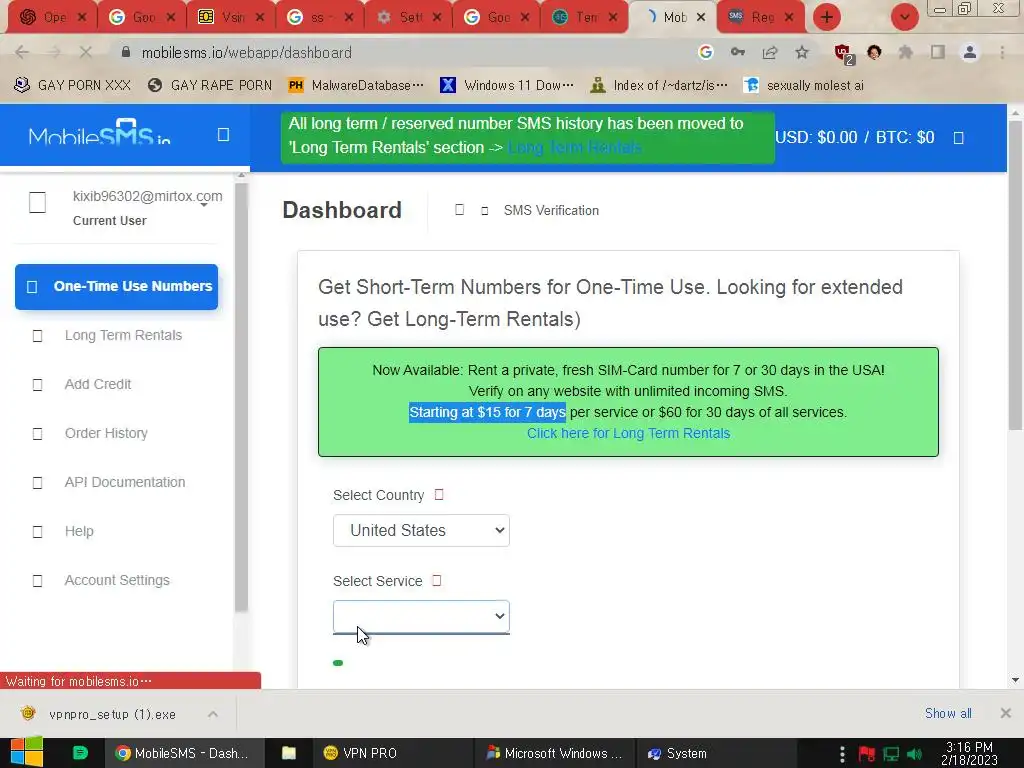The height and width of the screenshot is (768, 1024).
Task: Click the USD / BTC balance text
Action: (x=854, y=137)
